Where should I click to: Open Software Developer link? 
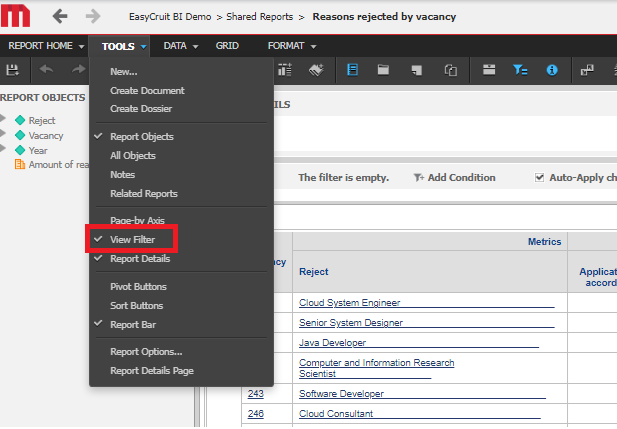tap(341, 394)
